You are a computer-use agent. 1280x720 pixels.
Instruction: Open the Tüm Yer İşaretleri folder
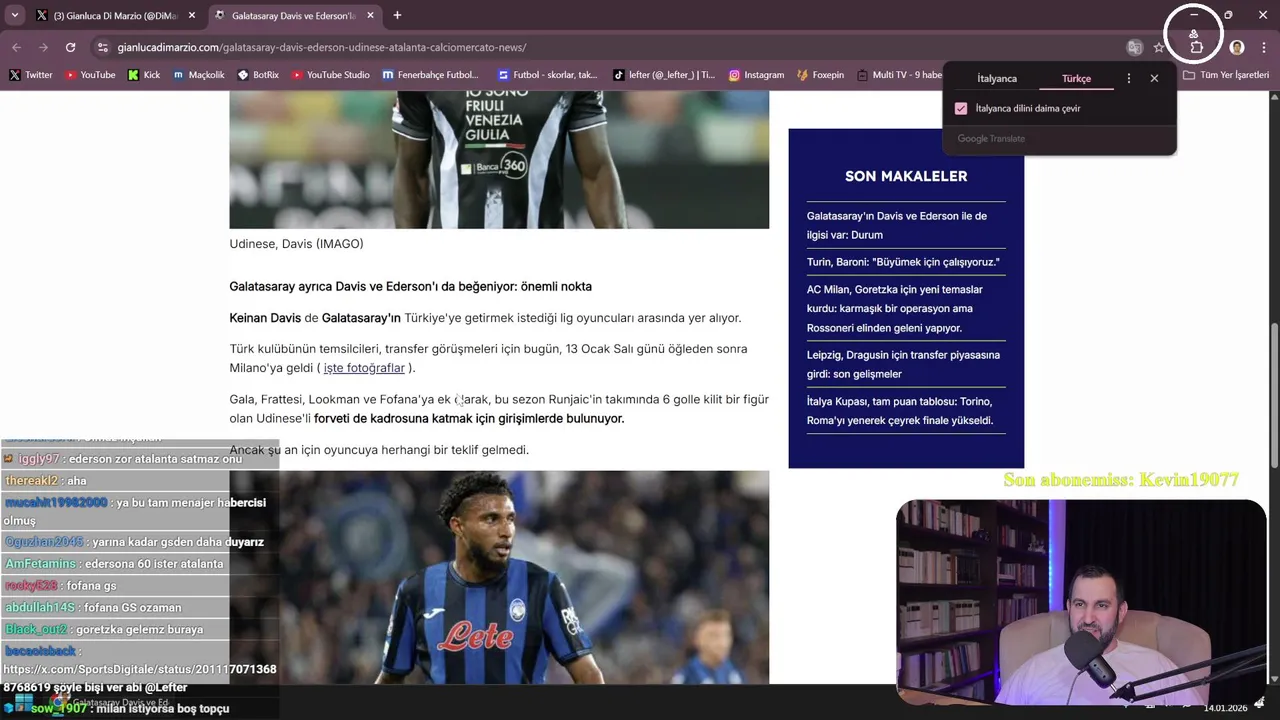pyautogui.click(x=1226, y=75)
